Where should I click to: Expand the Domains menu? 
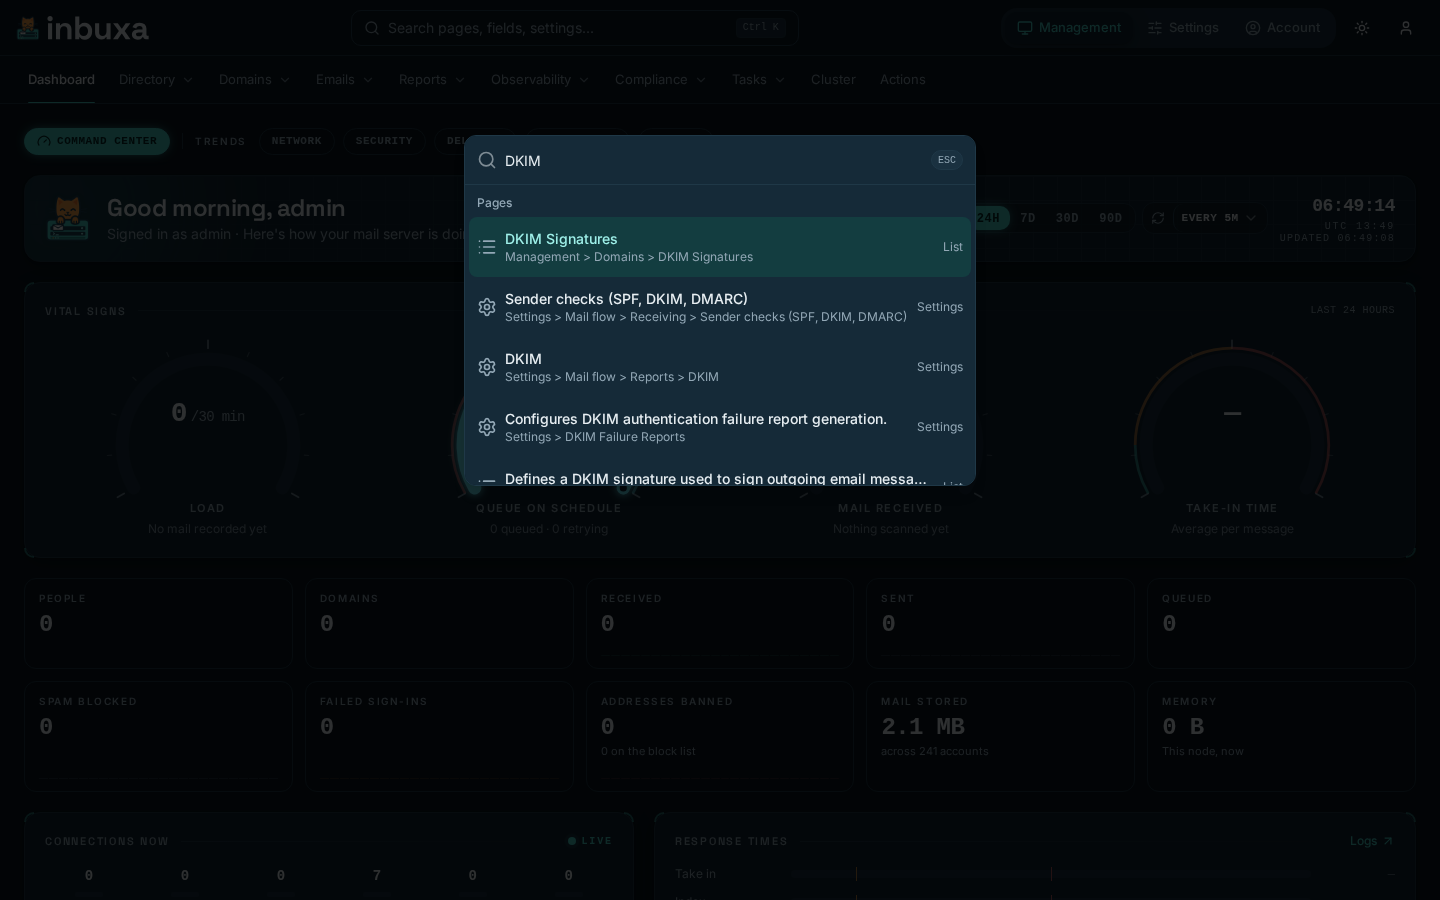click(x=255, y=80)
